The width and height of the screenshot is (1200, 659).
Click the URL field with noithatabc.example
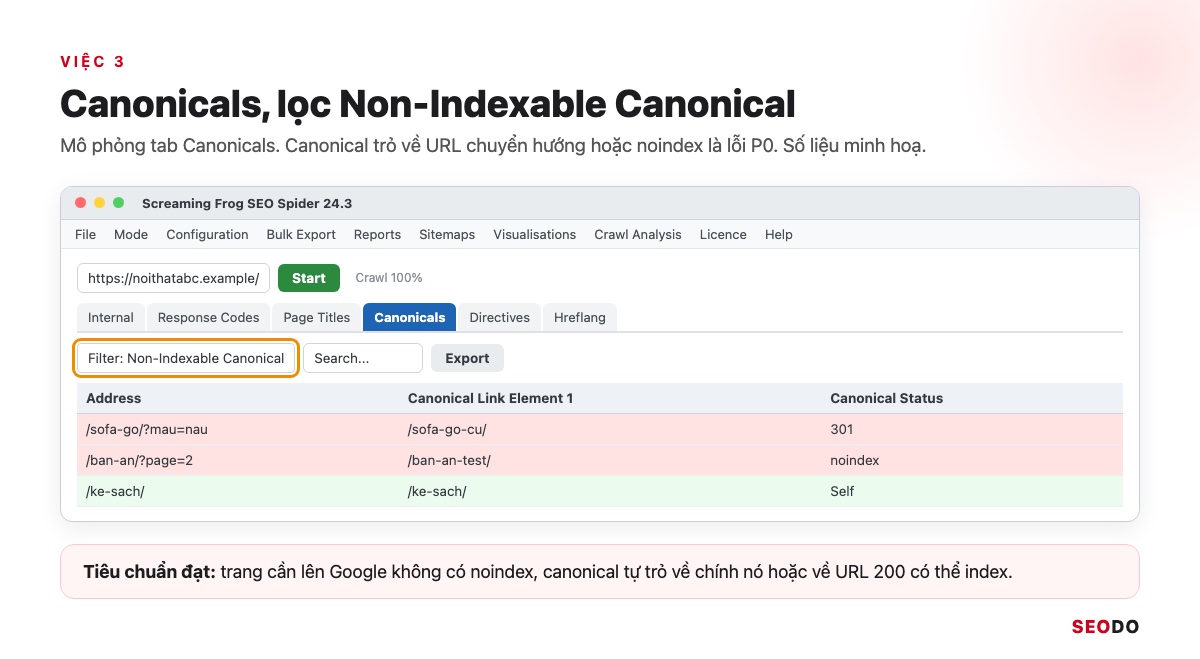pyautogui.click(x=173, y=278)
